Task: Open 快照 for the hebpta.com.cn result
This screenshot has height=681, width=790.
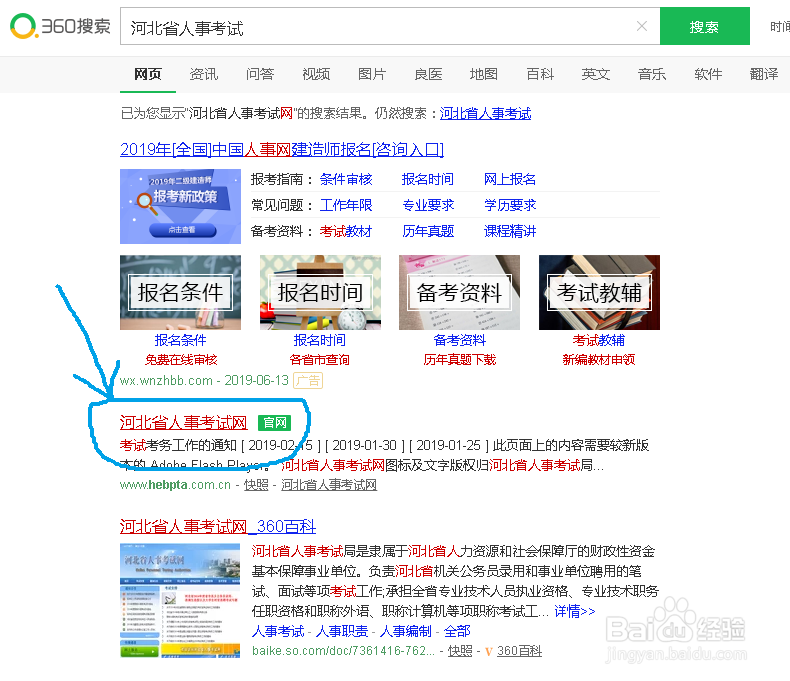Action: [x=256, y=485]
